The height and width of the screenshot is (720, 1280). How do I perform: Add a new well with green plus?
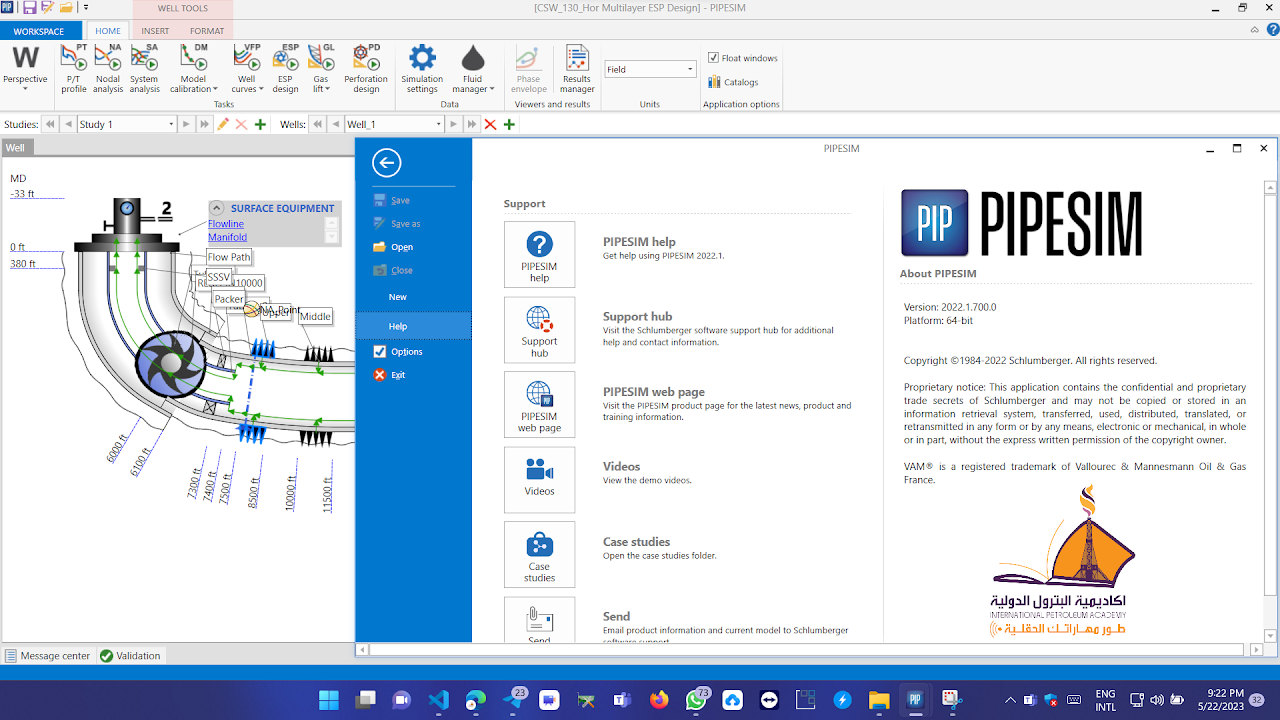(x=509, y=124)
